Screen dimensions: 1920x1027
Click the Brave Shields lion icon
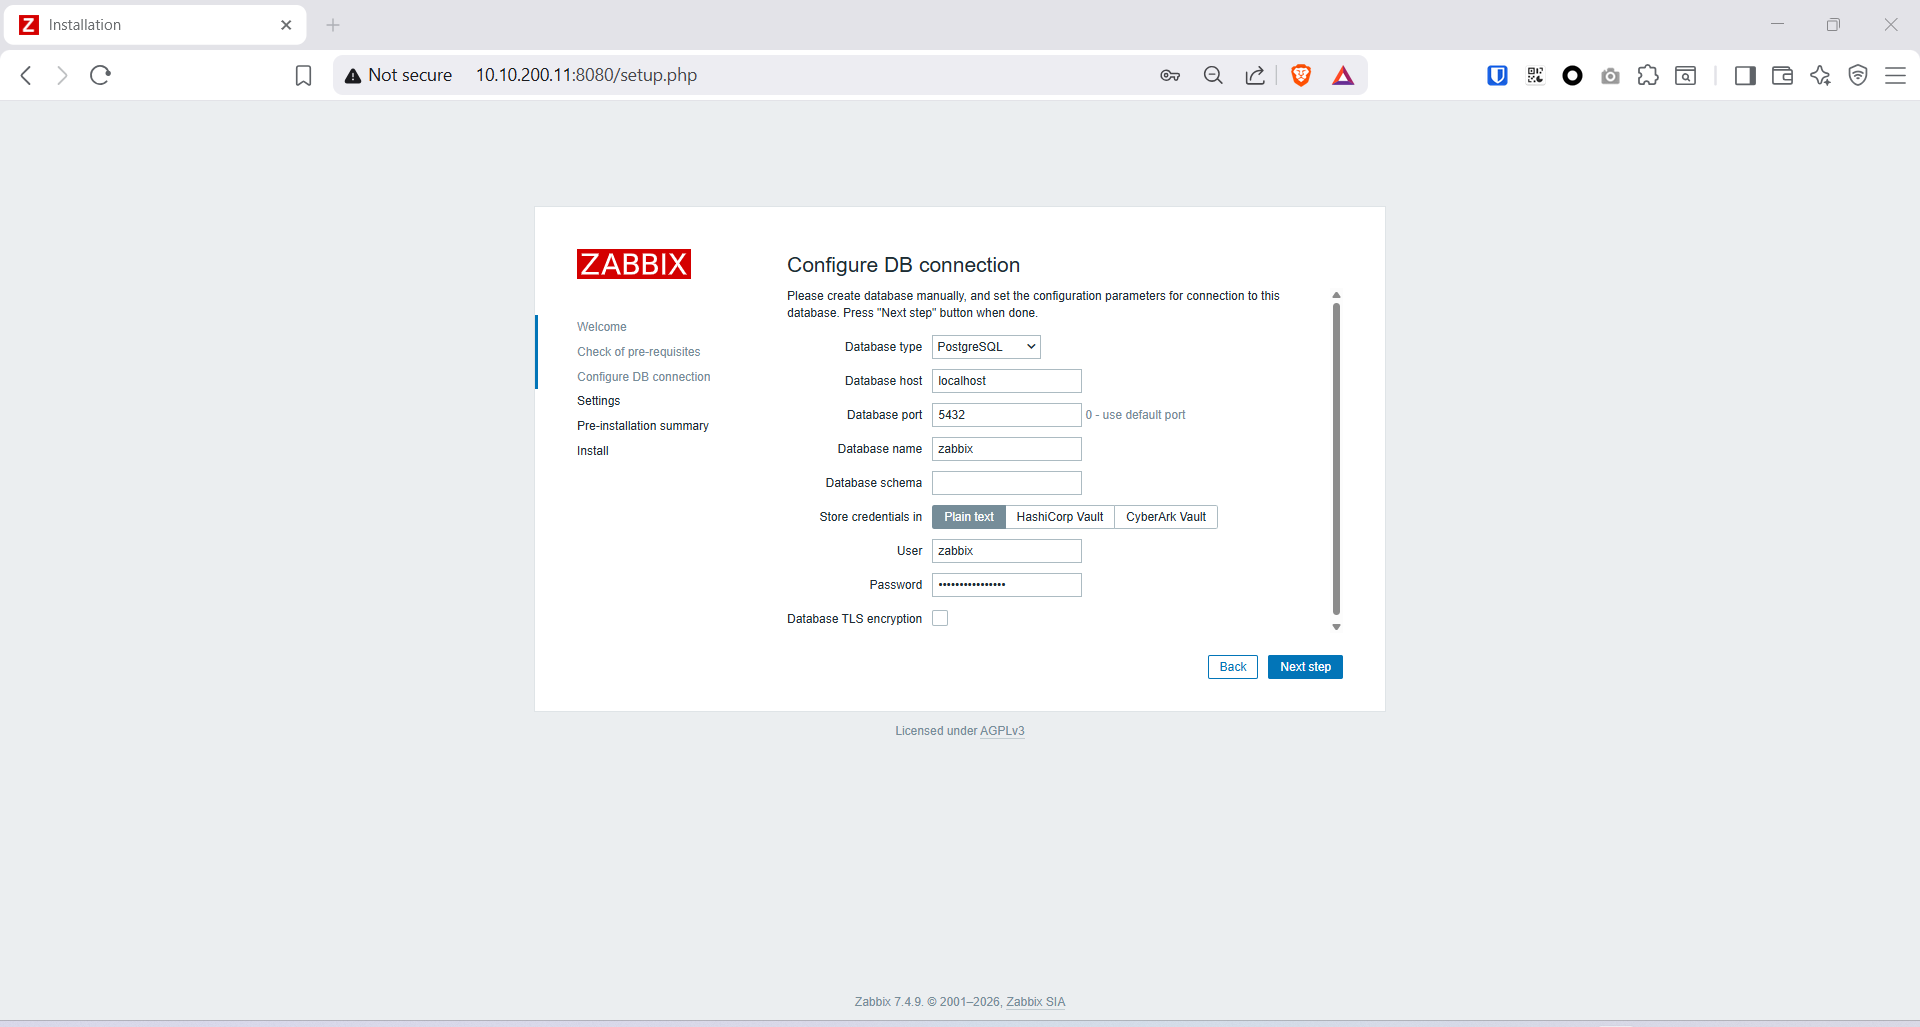pos(1301,75)
